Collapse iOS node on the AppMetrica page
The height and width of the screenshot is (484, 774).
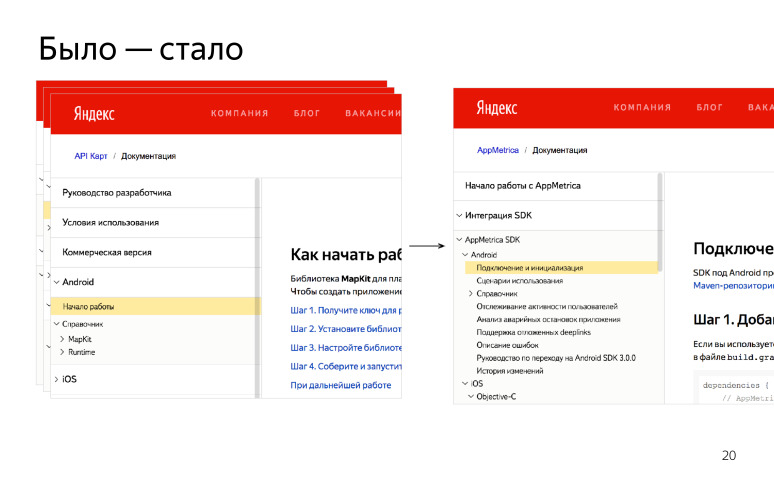pos(465,383)
